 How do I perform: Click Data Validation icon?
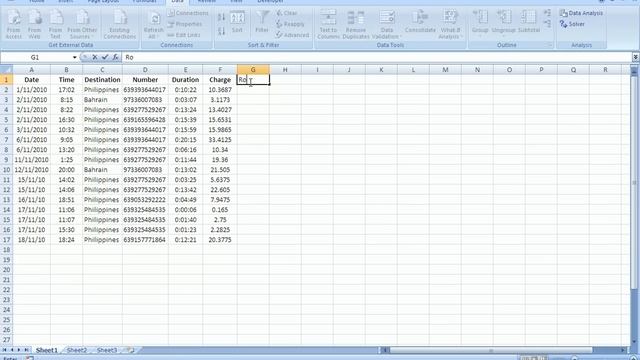(x=387, y=18)
